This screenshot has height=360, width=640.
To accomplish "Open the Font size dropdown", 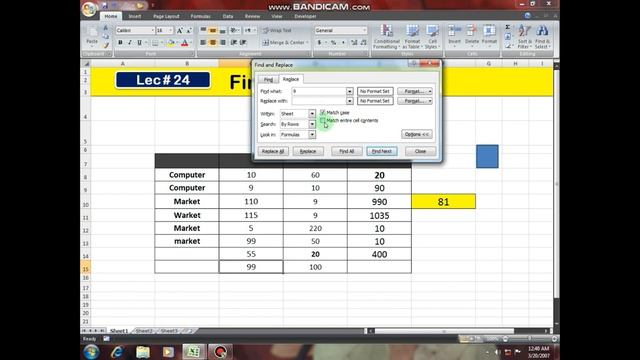I will pos(171,31).
